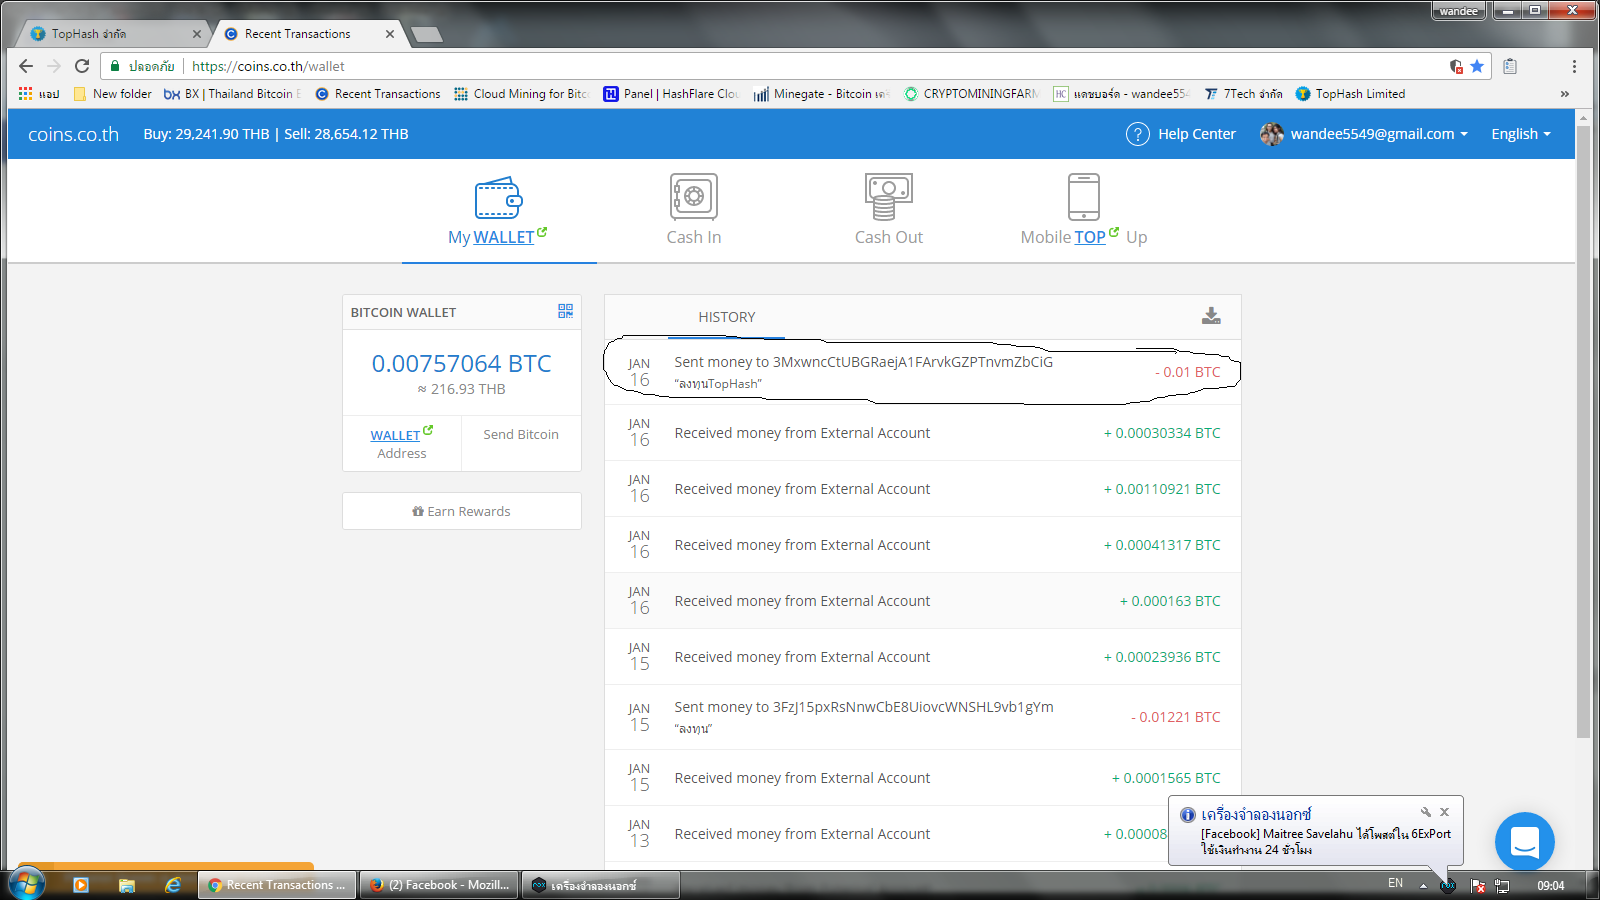Image resolution: width=1600 pixels, height=900 pixels.
Task: Switch to the TopHash browser tab
Action: pos(115,34)
